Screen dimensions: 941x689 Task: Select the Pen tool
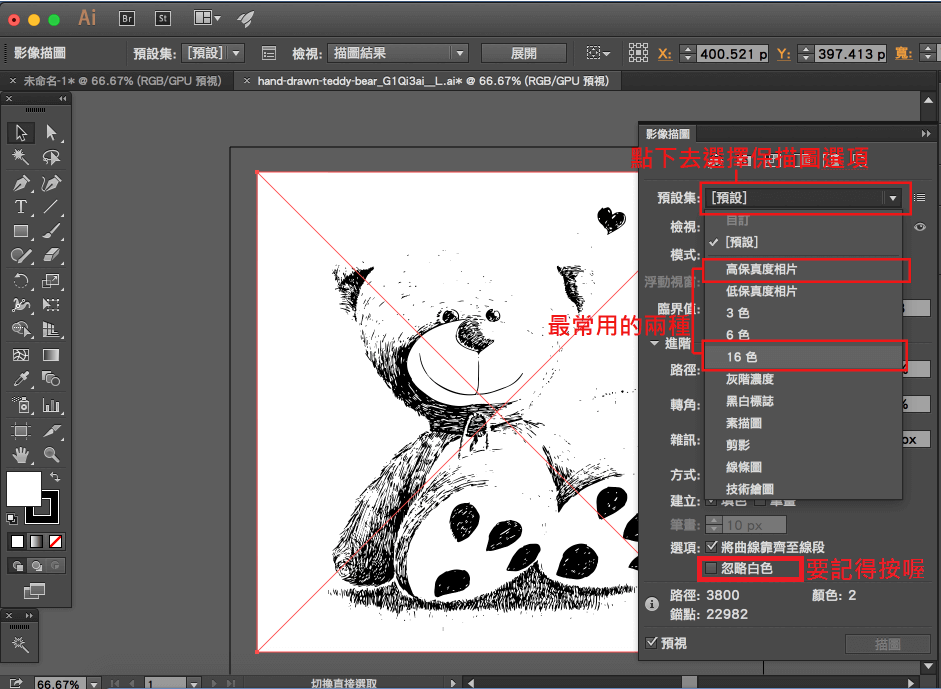[20, 183]
